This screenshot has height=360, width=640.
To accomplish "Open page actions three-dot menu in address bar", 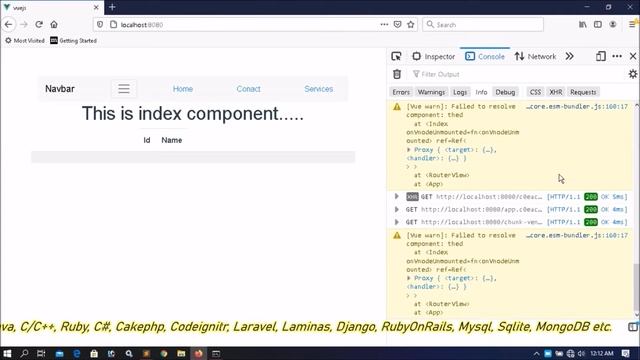I will pyautogui.click(x=384, y=24).
